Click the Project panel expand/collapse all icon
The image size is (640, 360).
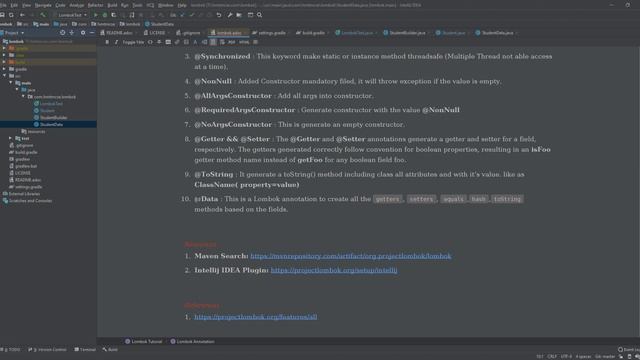(72, 33)
